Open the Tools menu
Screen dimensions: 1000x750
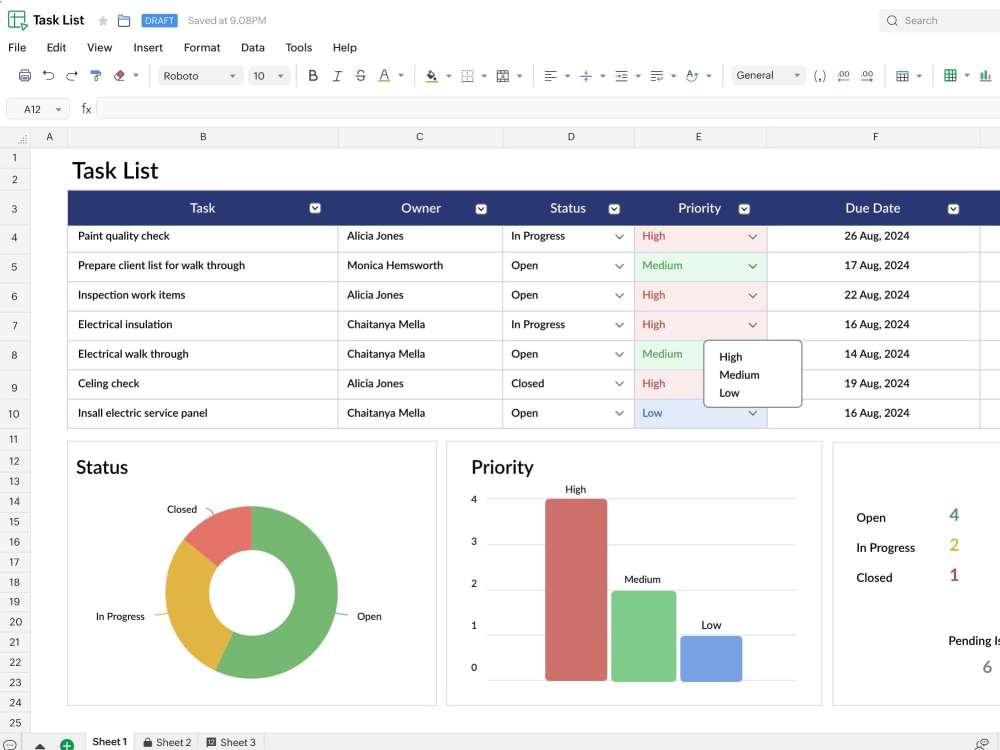click(x=298, y=48)
